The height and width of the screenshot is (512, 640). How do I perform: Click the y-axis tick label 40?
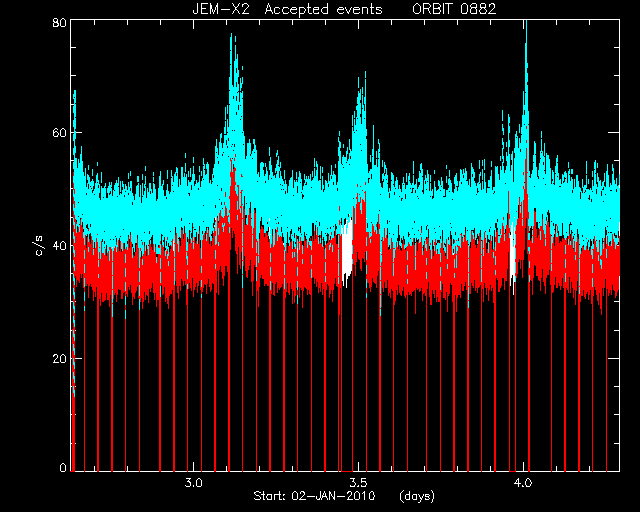[59, 245]
